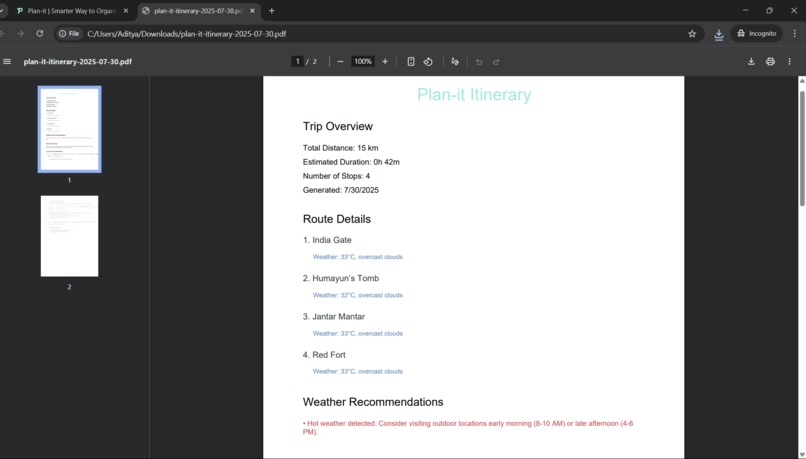The image size is (806, 459).
Task: Click the scroll down arrow
Action: [x=802, y=454]
